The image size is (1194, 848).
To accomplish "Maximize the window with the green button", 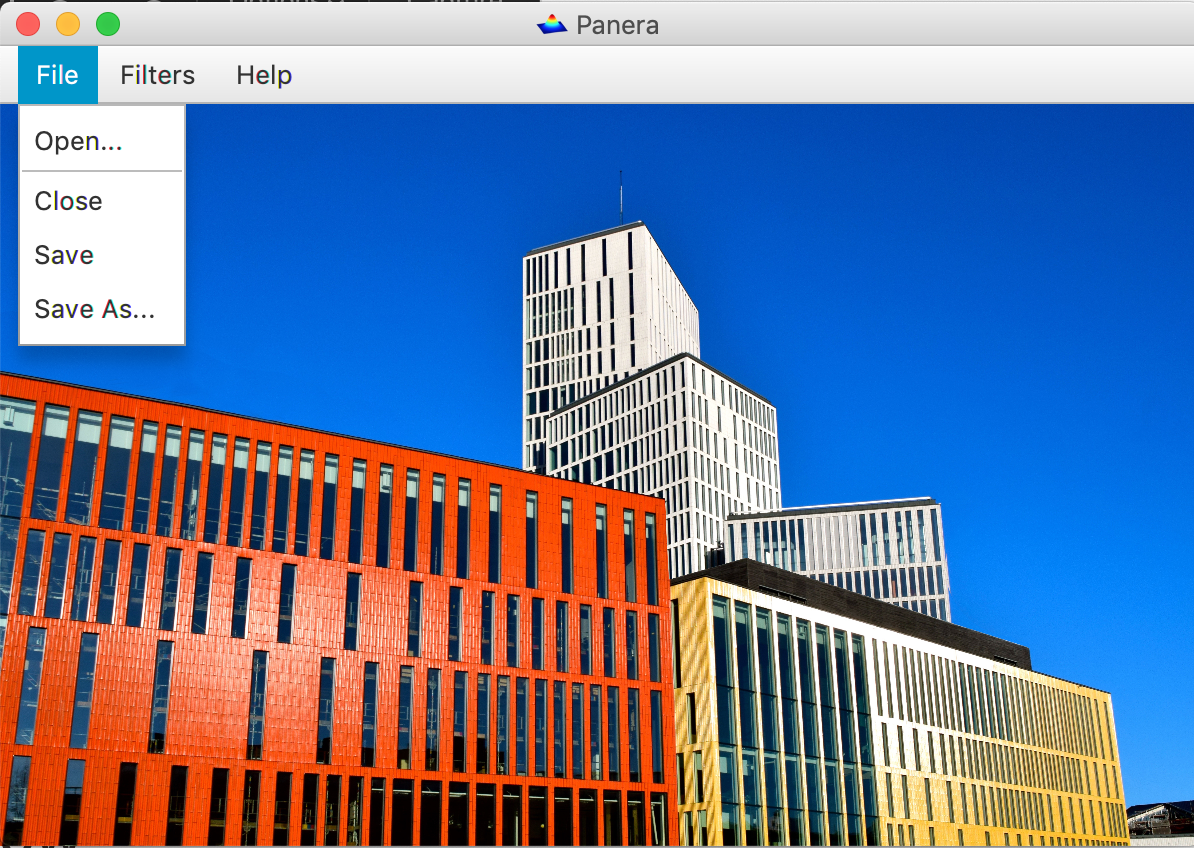I will tap(108, 24).
